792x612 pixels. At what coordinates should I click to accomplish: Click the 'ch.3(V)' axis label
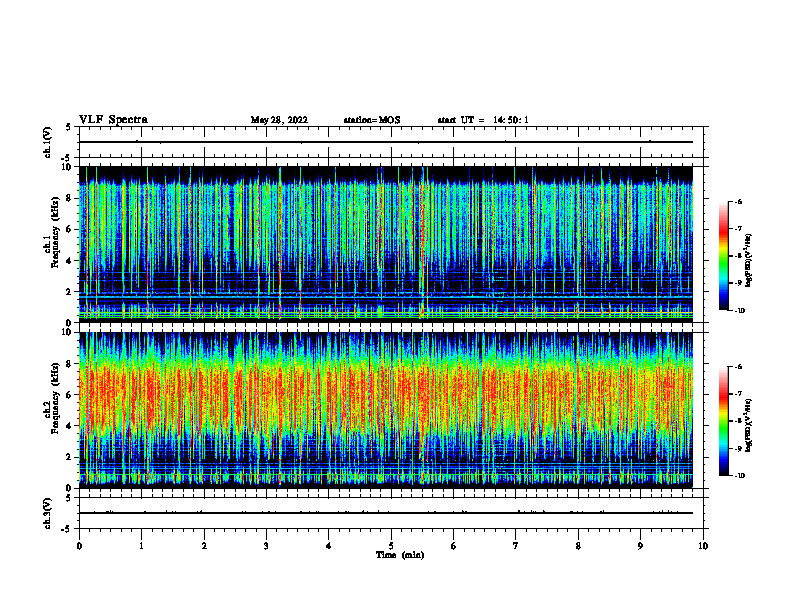(x=47, y=513)
